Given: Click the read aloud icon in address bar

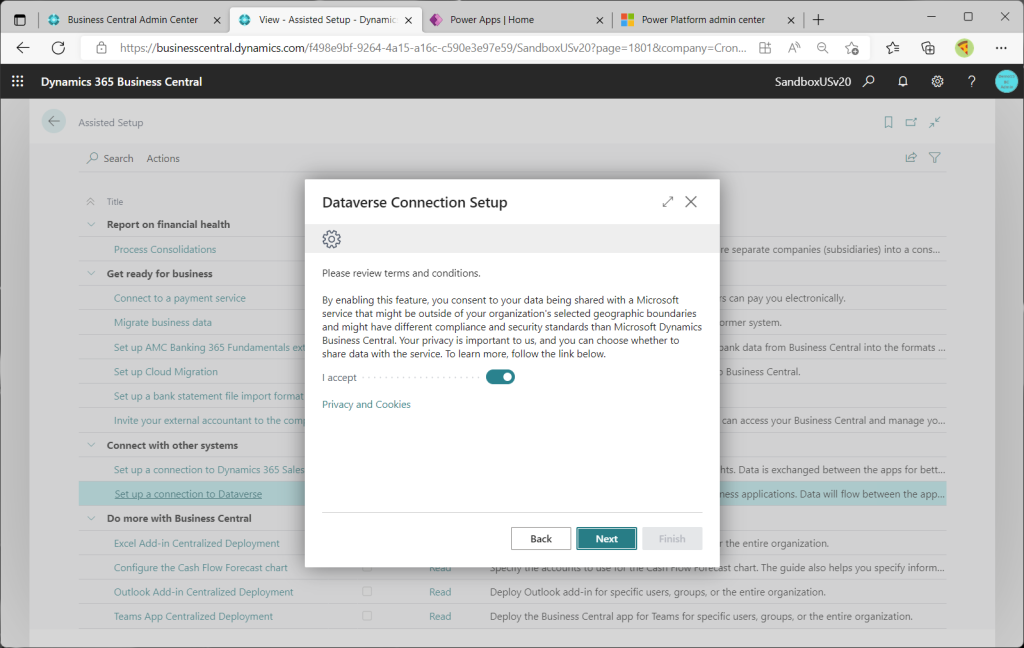Looking at the screenshot, I should coord(793,48).
